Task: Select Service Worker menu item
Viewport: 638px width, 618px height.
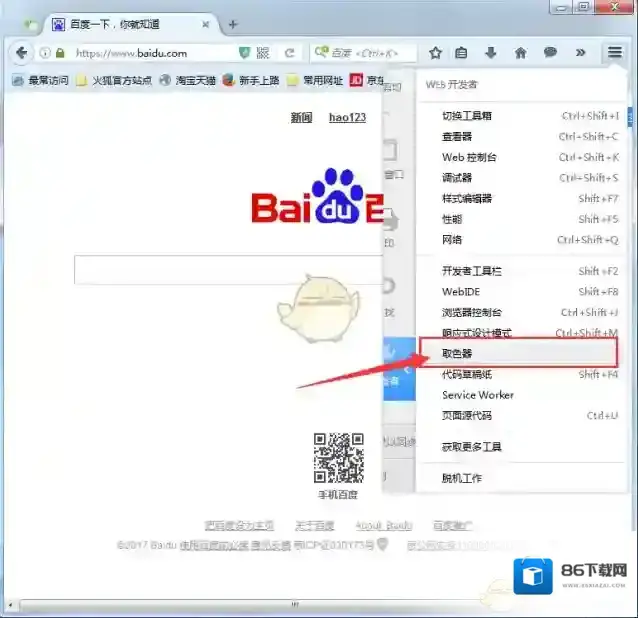Action: coord(523,395)
